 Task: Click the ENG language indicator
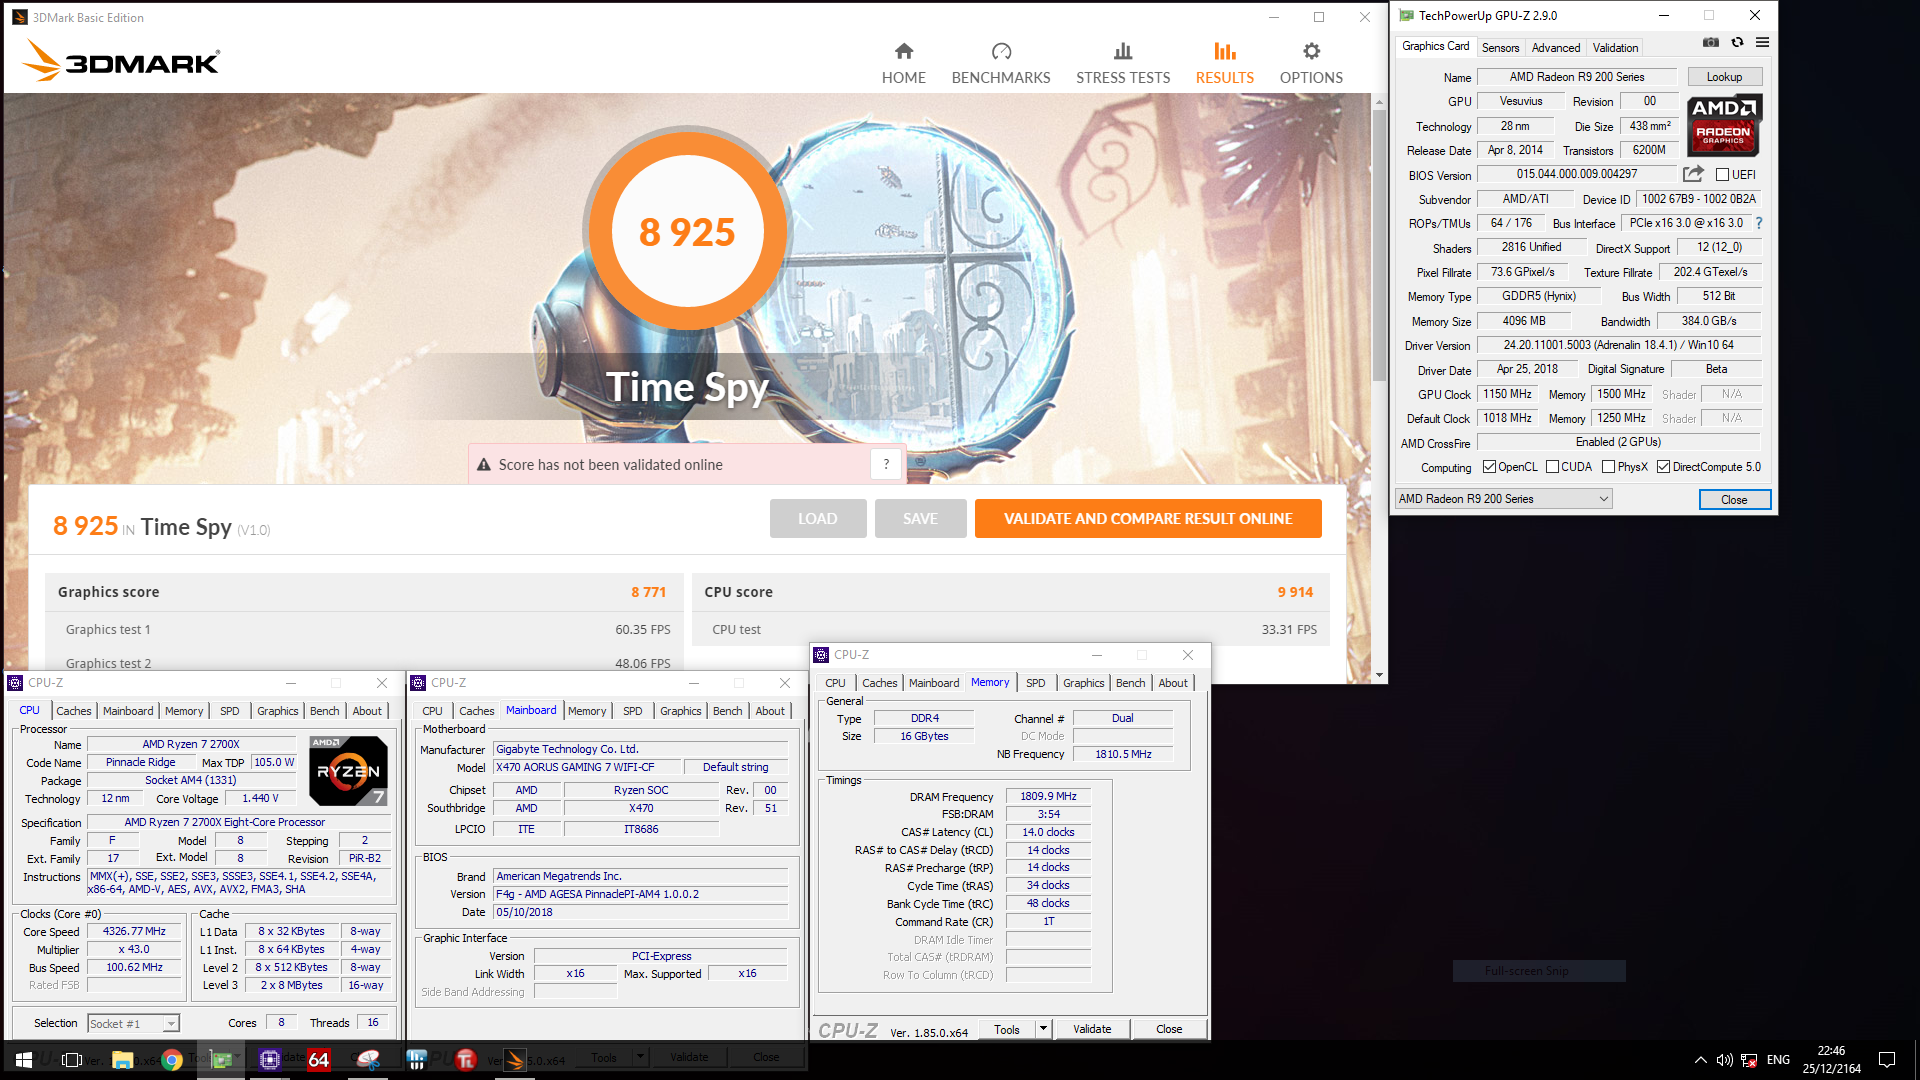(x=1778, y=1060)
